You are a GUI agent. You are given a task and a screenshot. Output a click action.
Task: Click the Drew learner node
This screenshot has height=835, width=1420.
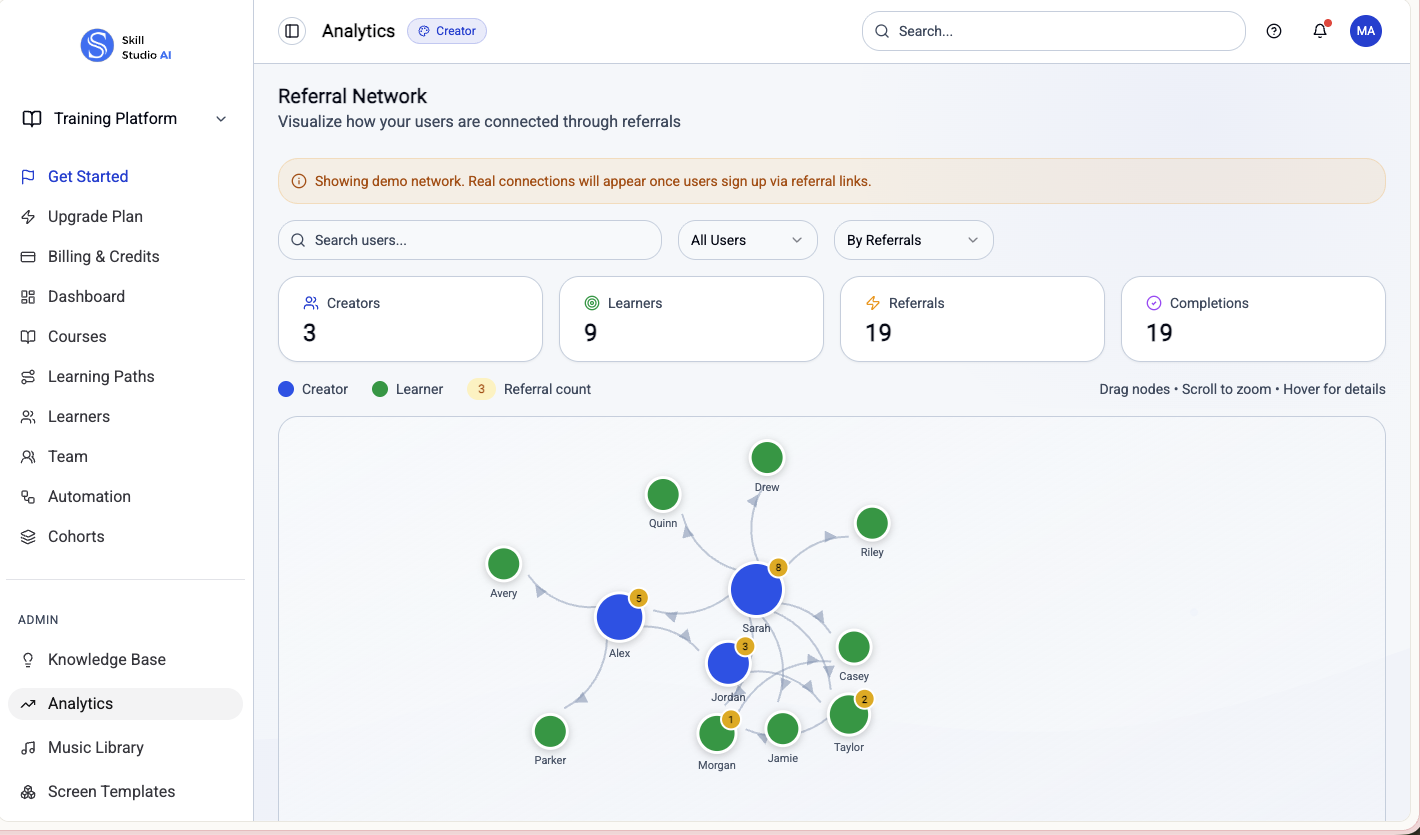pyautogui.click(x=767, y=458)
